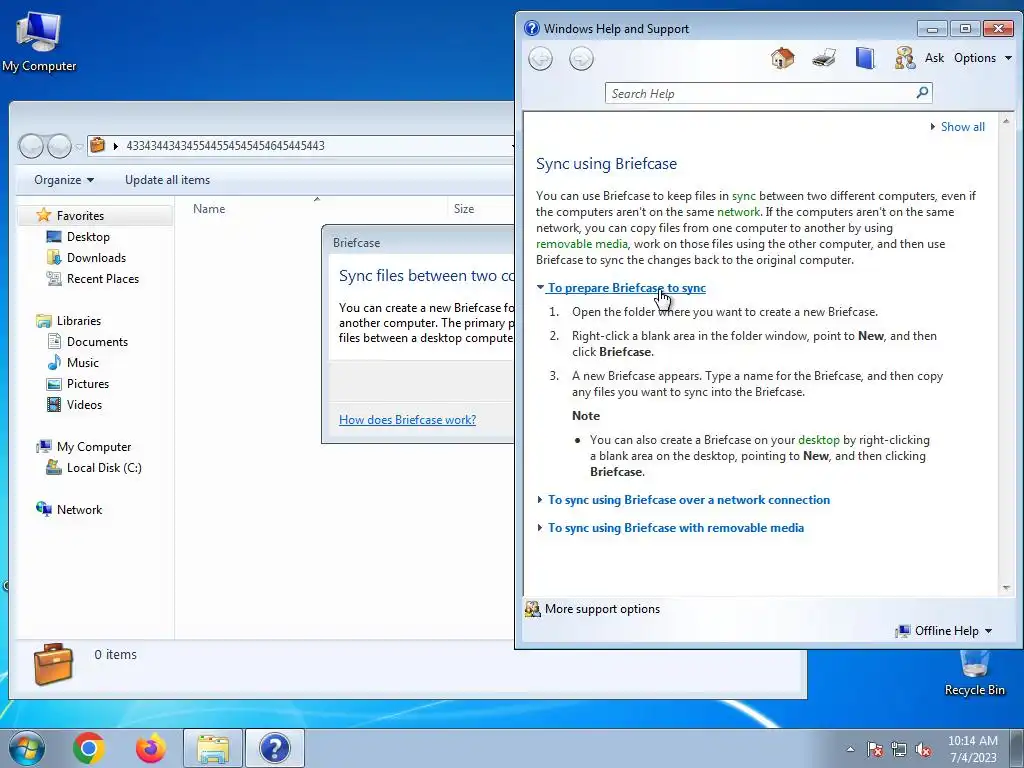Go forward in Help using forward arrow

[581, 59]
